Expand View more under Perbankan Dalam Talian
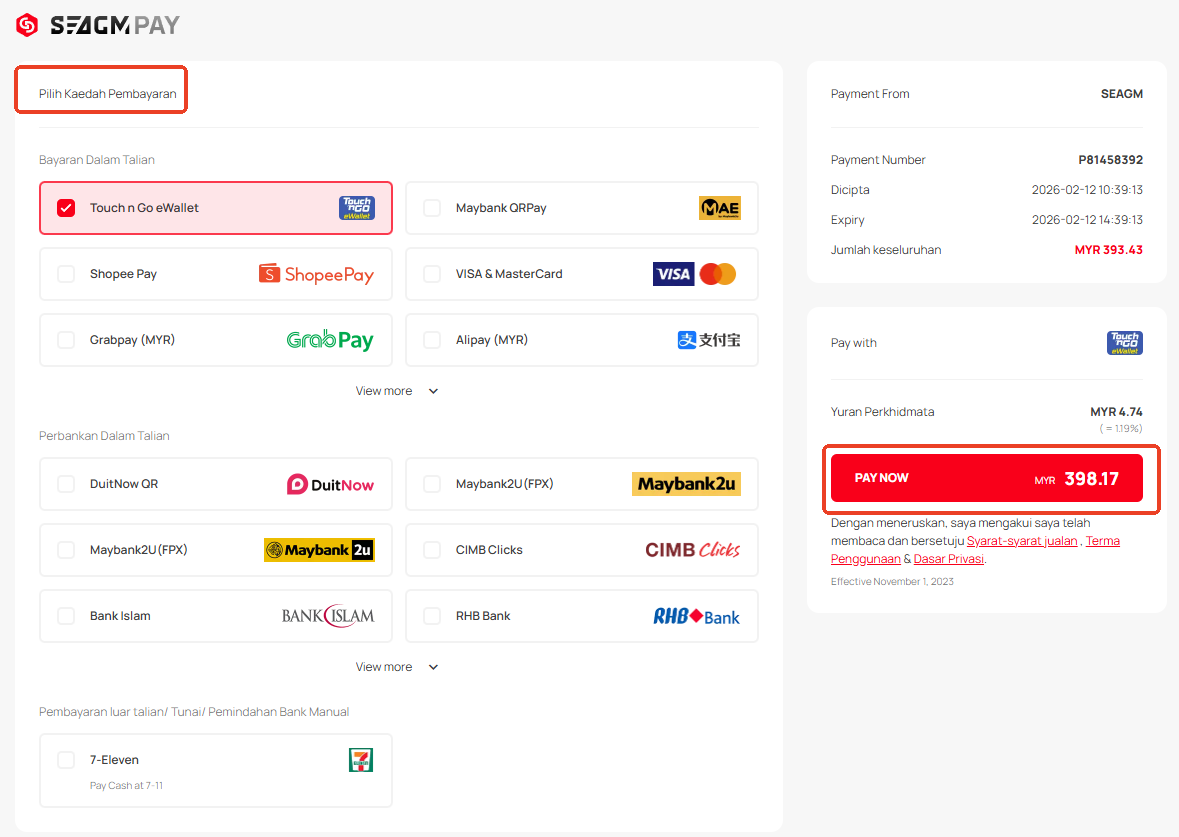This screenshot has height=837, width=1179. tap(396, 667)
